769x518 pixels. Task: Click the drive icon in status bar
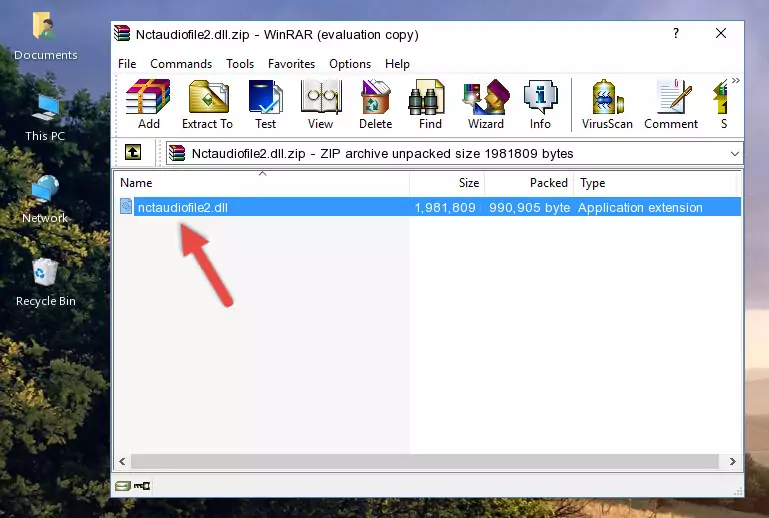tap(123, 486)
